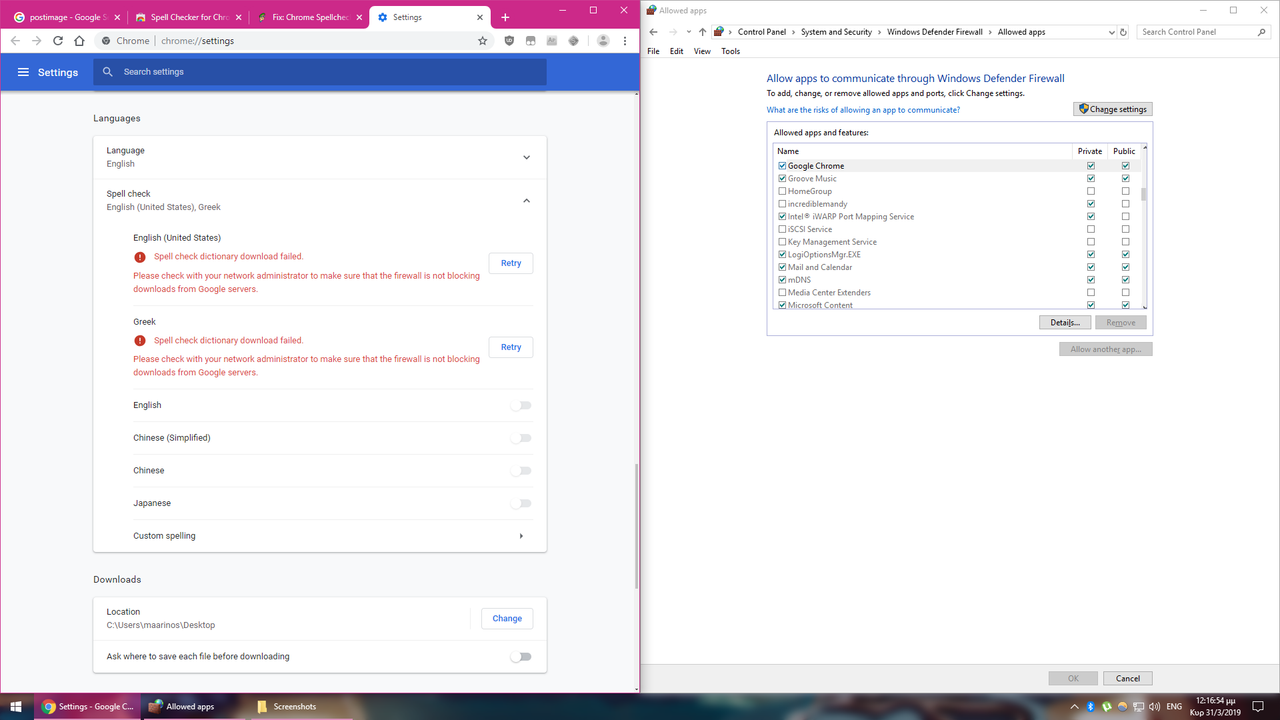
Task: Open Chrome's profile avatar menu
Action: click(x=603, y=41)
